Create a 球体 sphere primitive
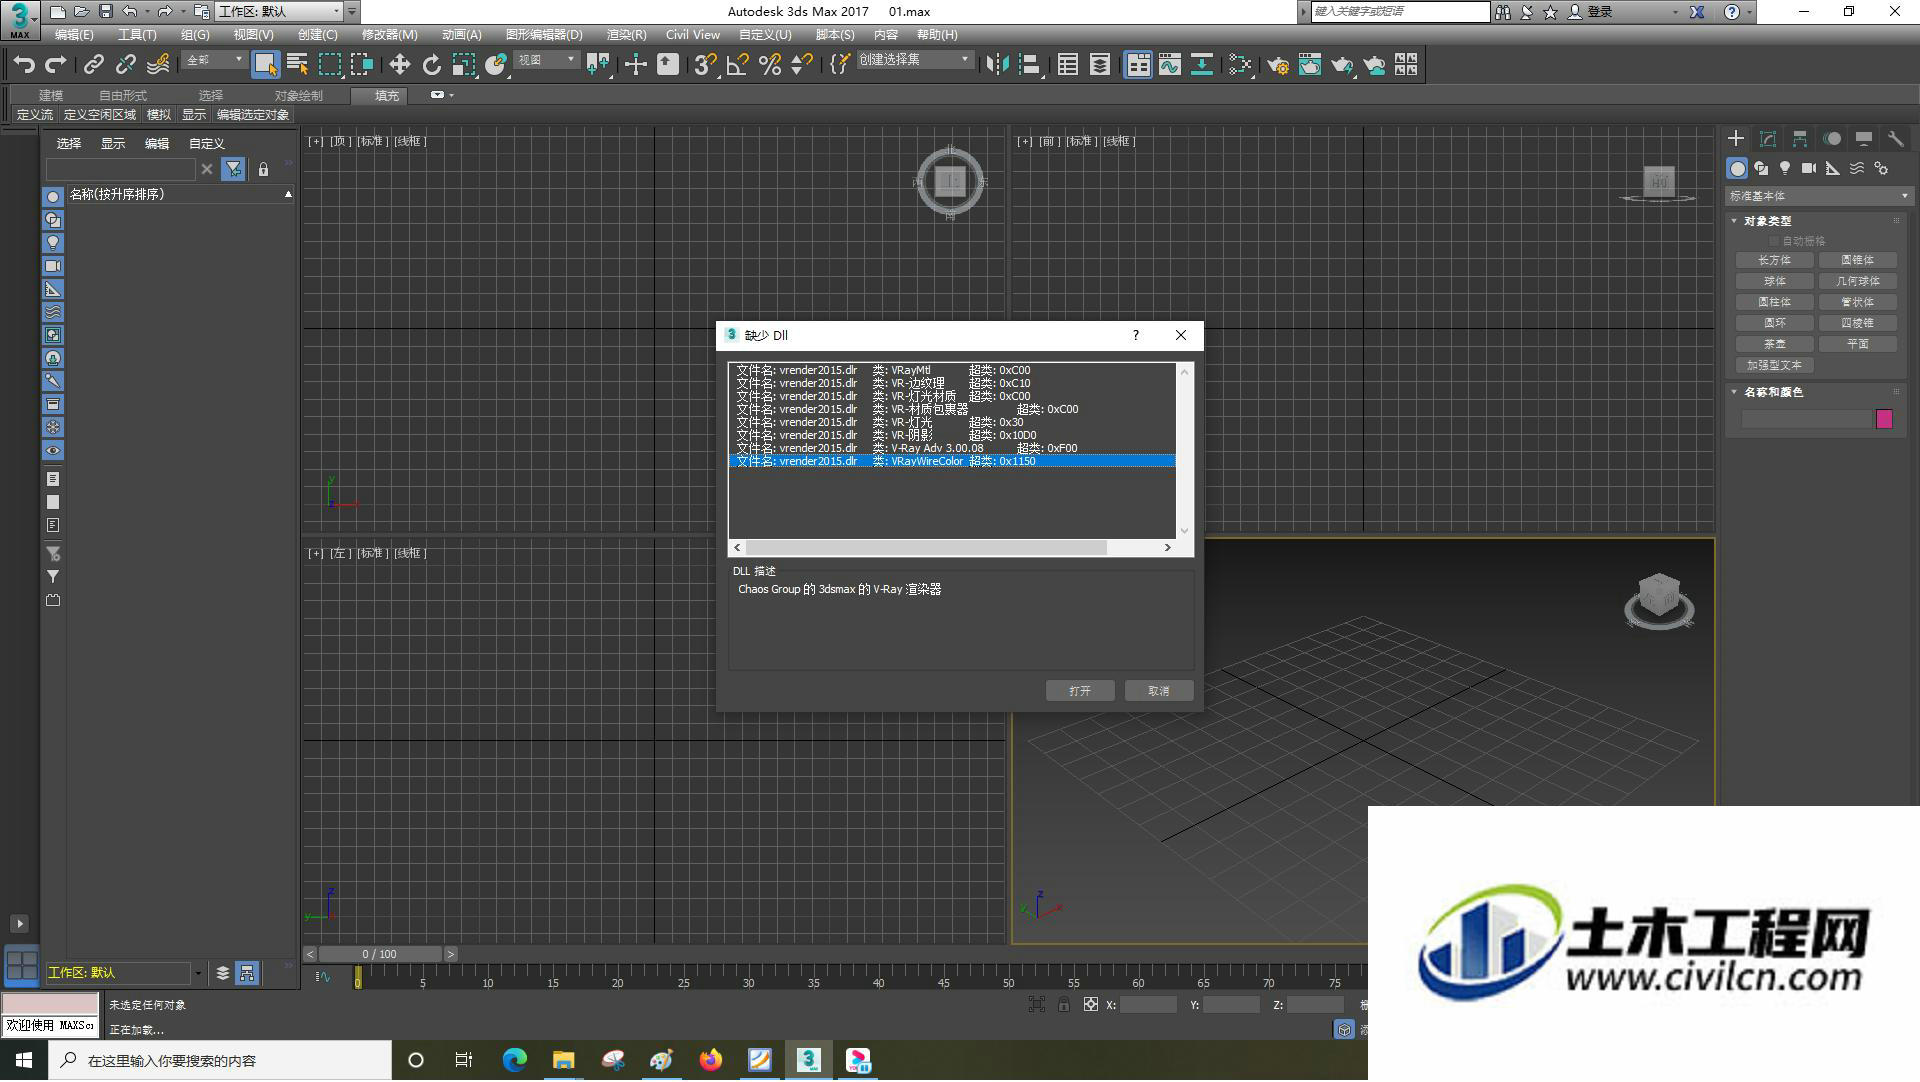Viewport: 1920px width, 1082px height. coord(1775,281)
